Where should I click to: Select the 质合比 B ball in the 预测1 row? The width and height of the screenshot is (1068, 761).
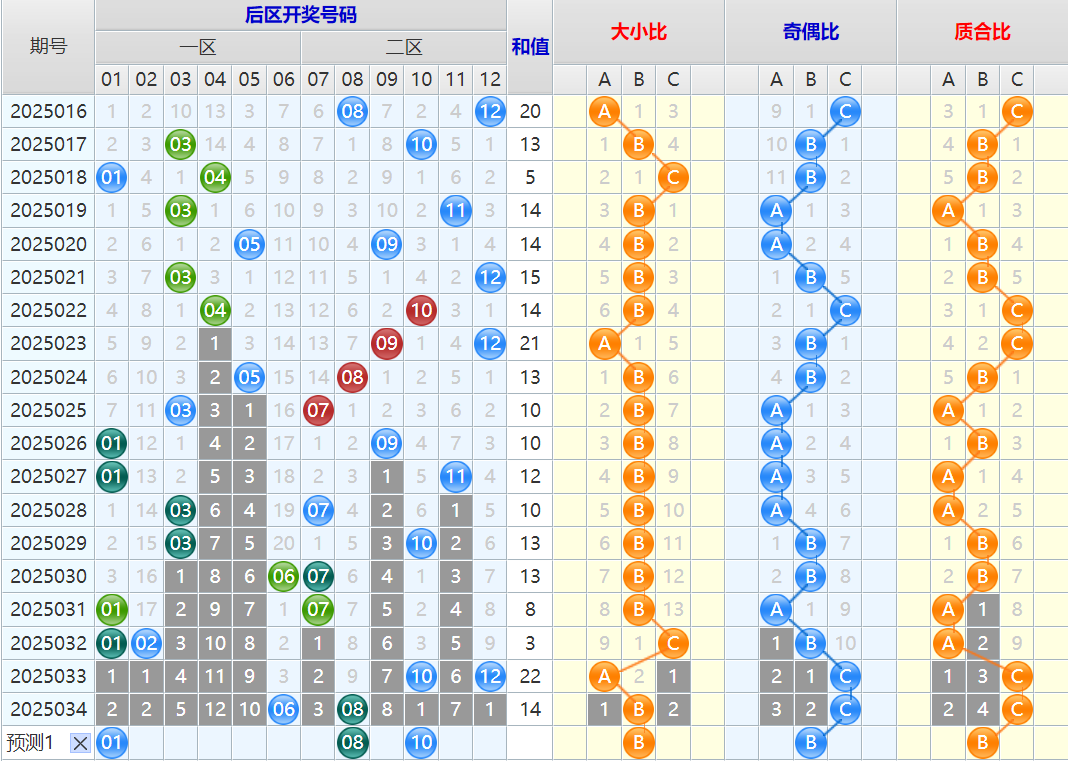pyautogui.click(x=982, y=743)
